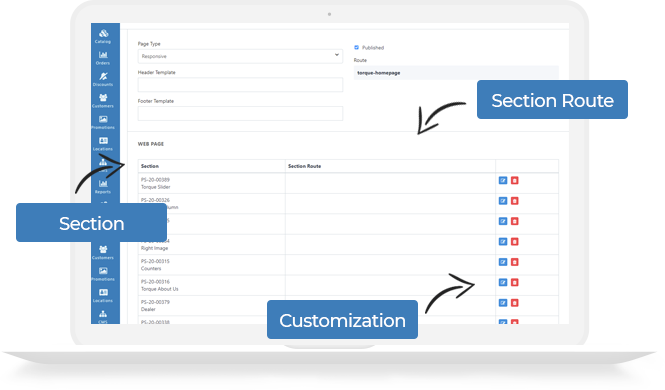Open Reports in the sidebar
This screenshot has height=390, width=665.
pos(103,187)
